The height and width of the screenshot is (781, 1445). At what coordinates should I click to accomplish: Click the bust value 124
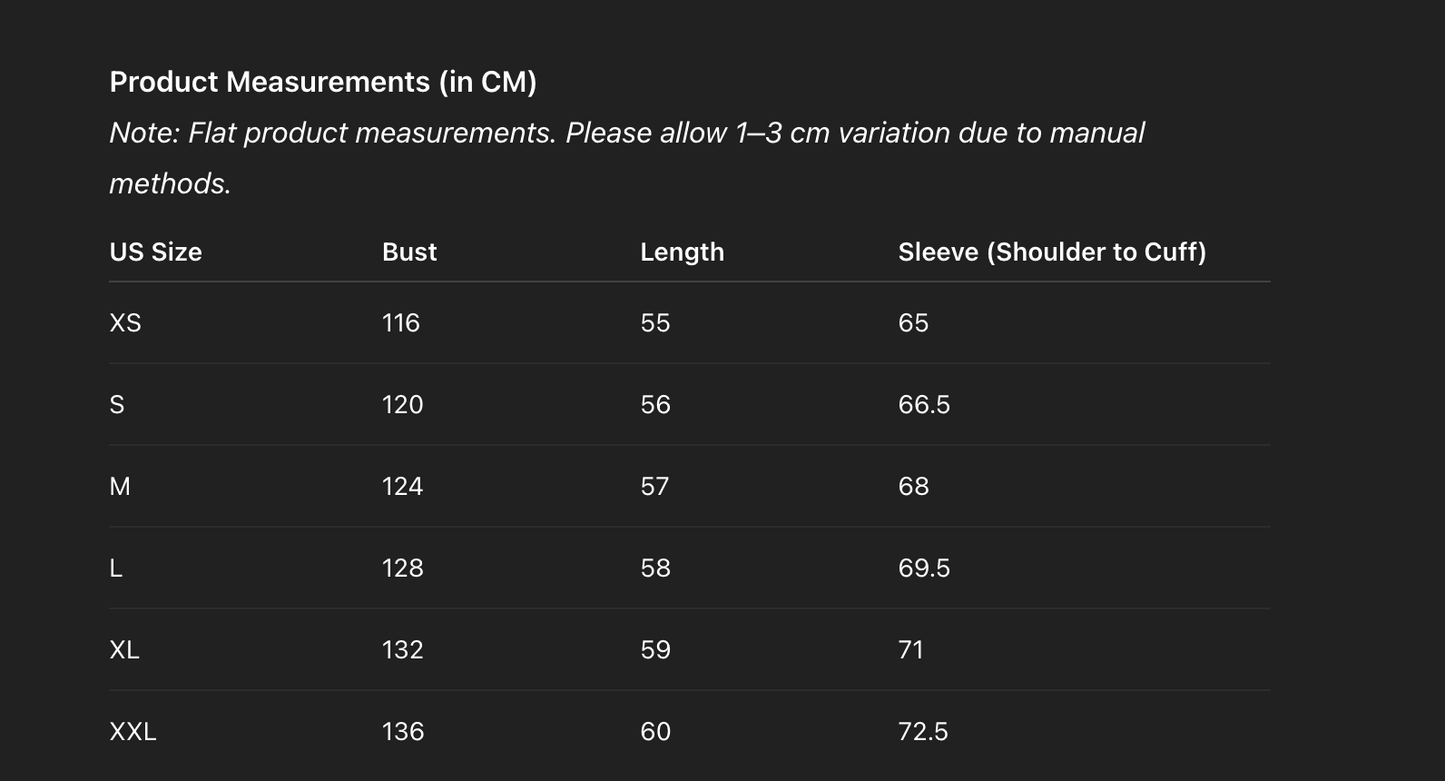[402, 487]
